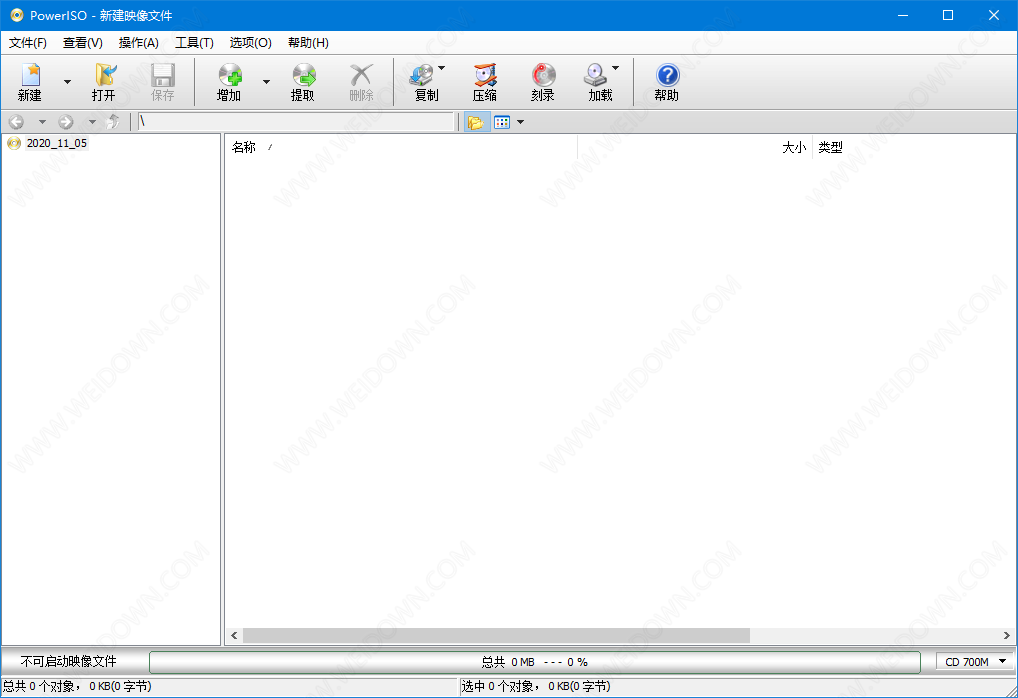This screenshot has height=698, width=1018.
Task: Click the Forward navigation arrow
Action: point(66,122)
